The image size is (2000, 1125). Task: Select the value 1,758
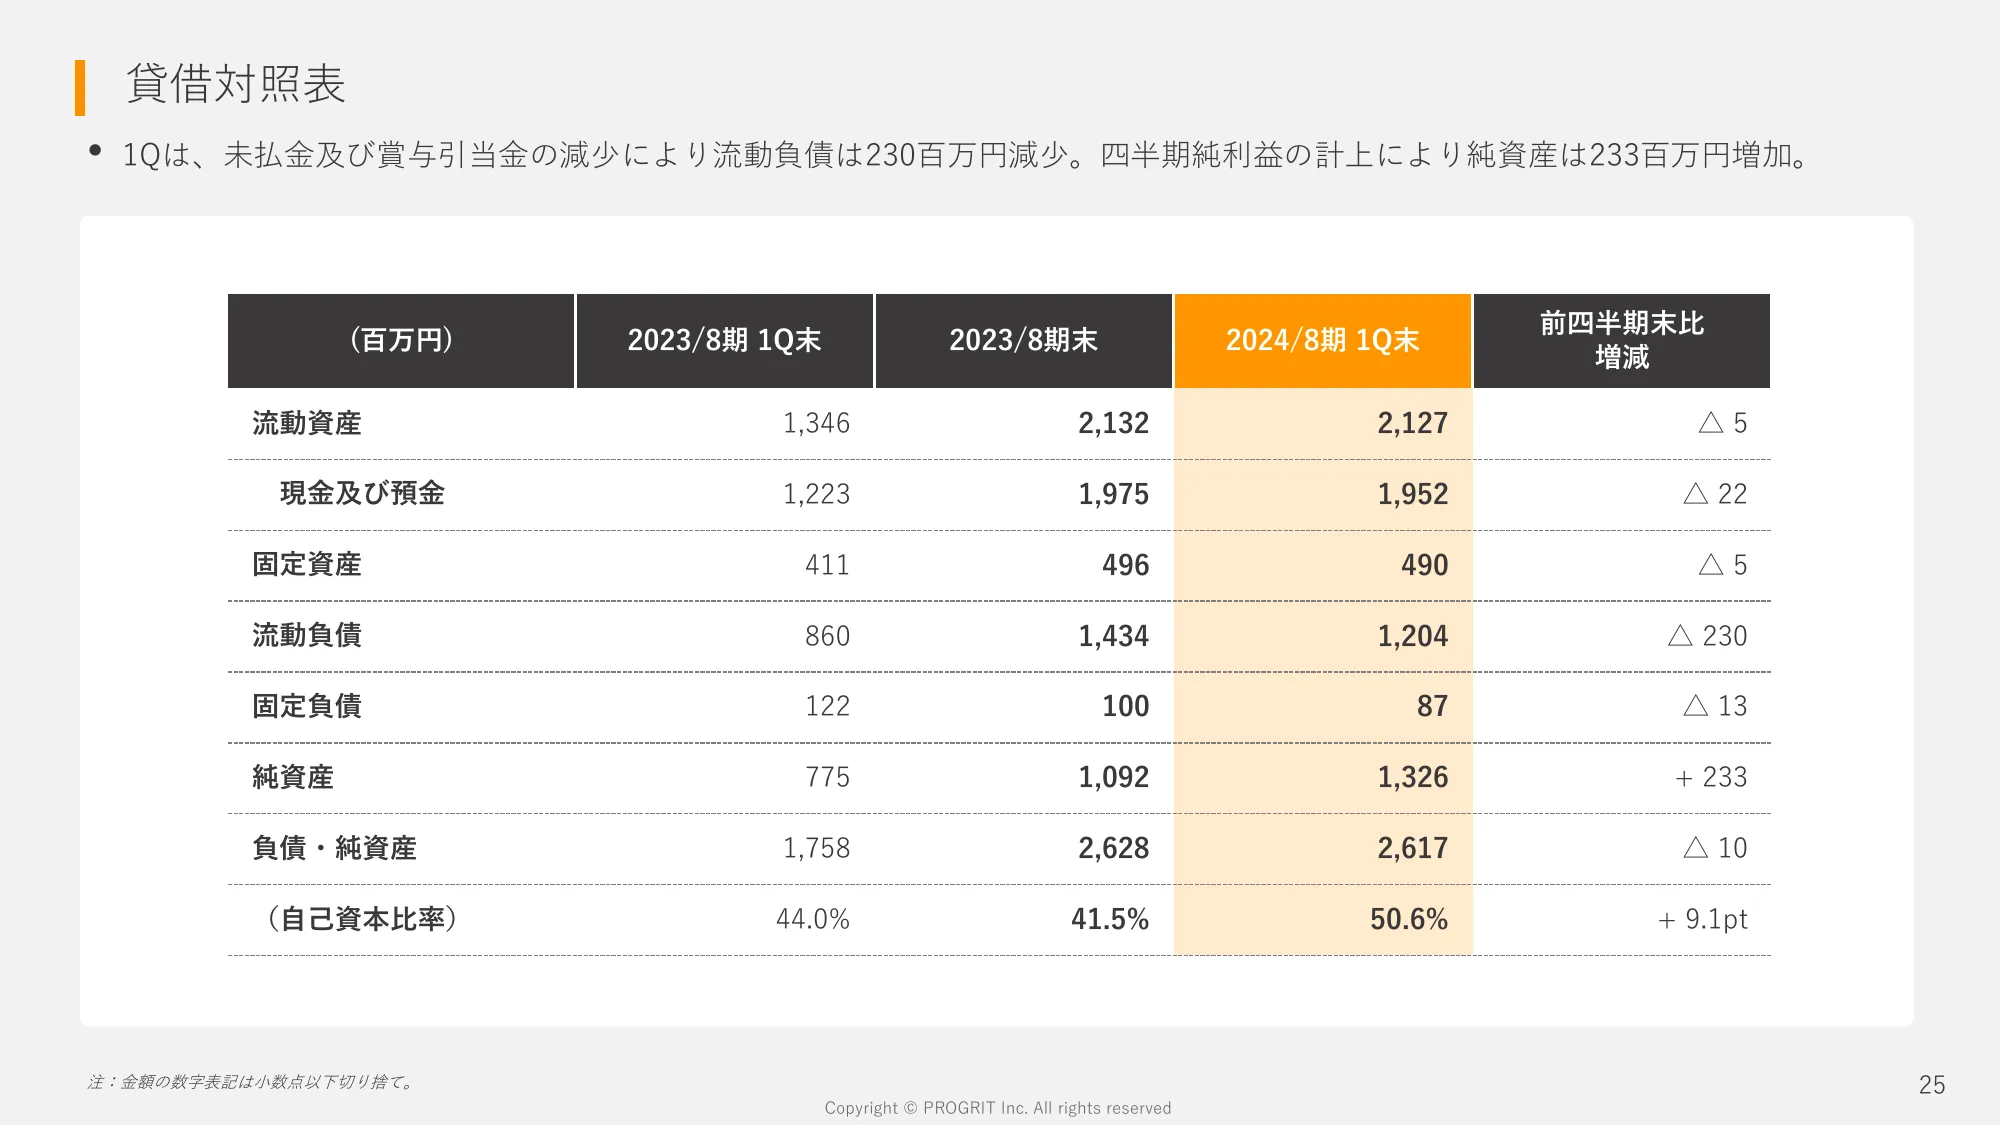816,848
